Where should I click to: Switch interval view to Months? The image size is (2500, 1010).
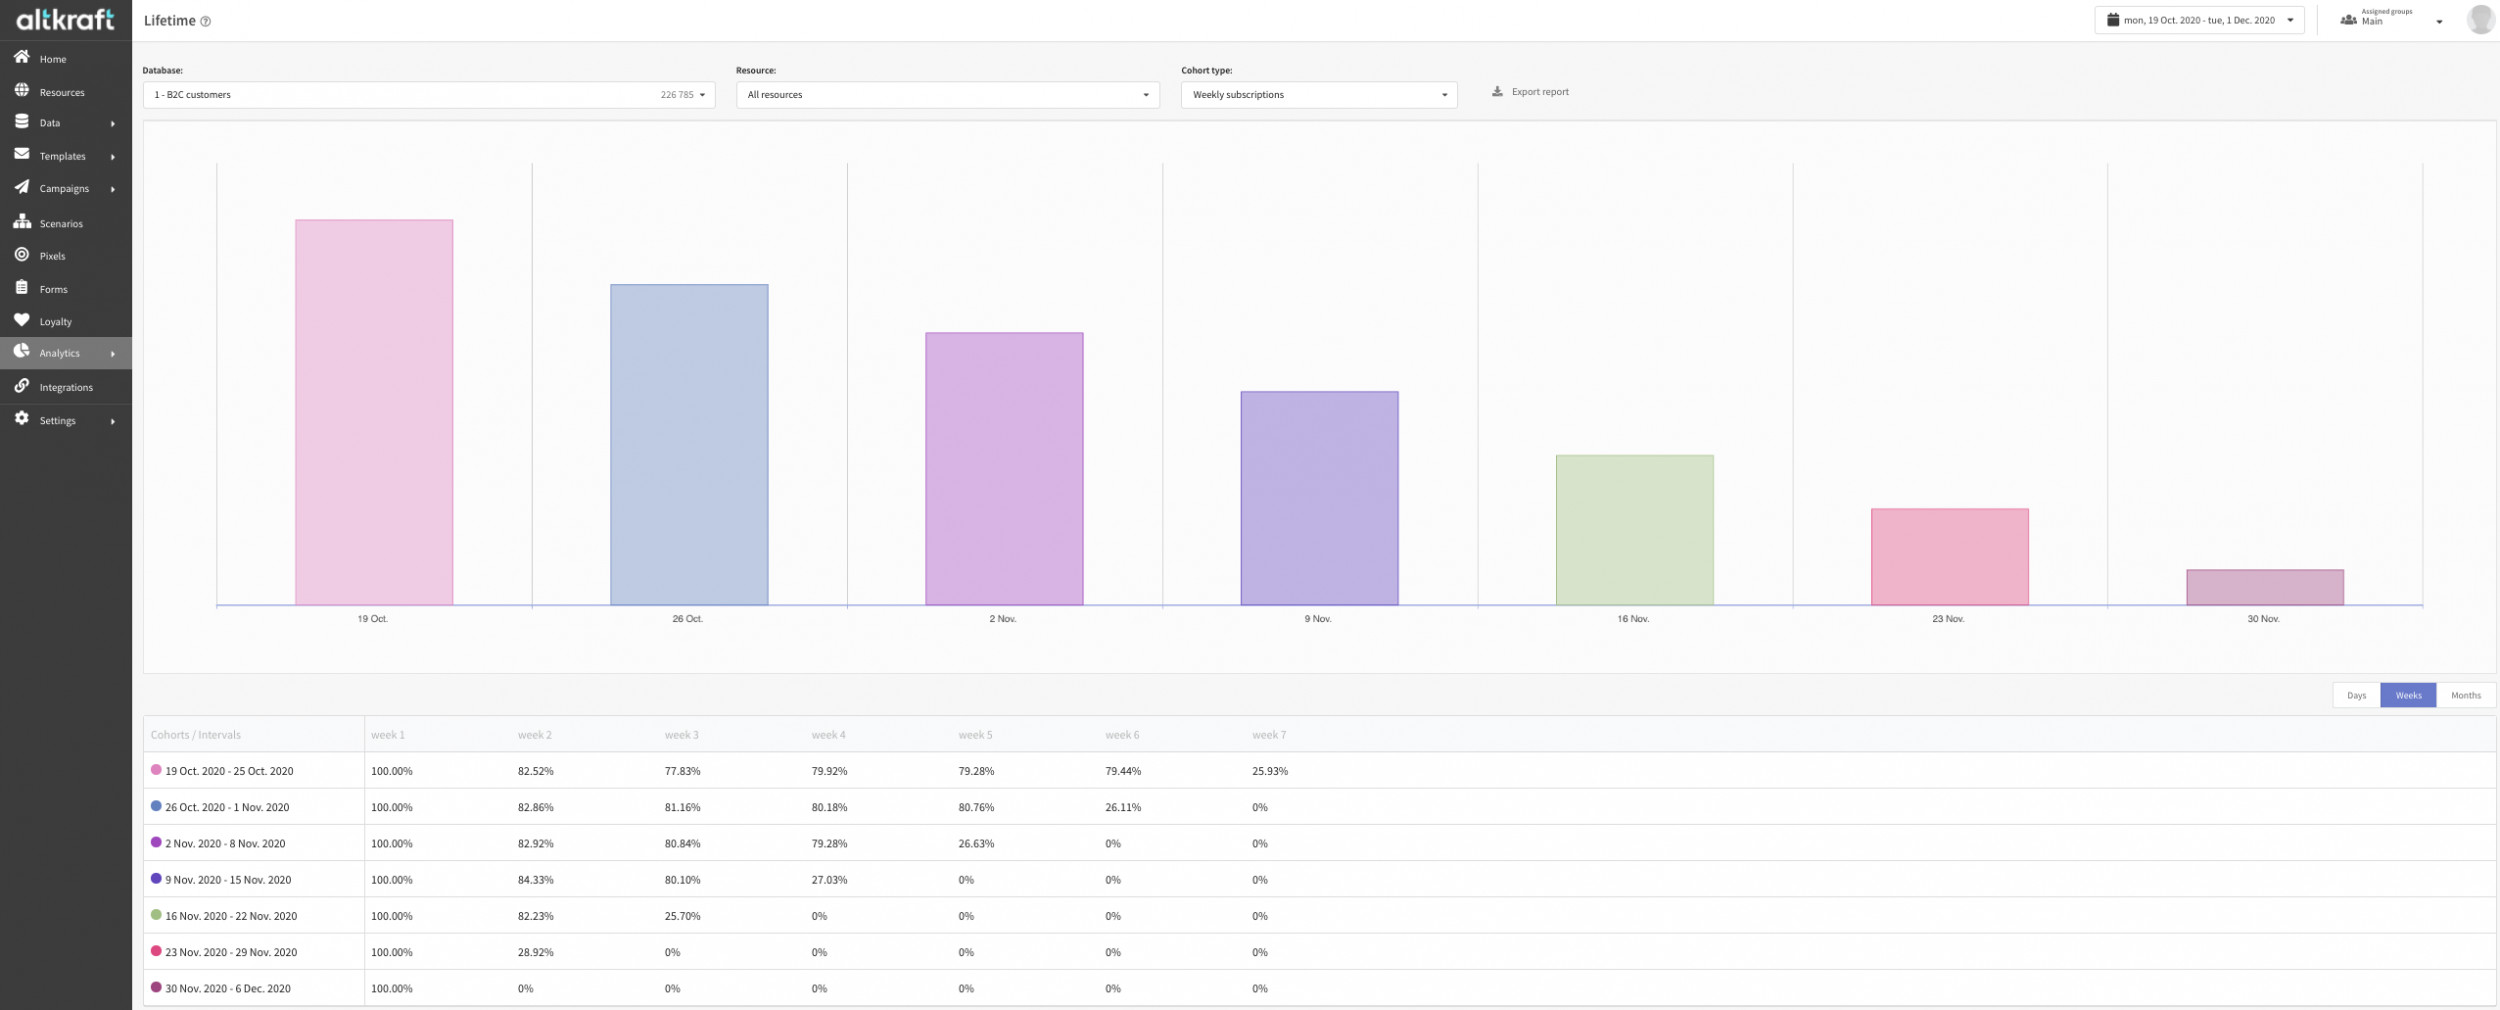pos(2465,695)
